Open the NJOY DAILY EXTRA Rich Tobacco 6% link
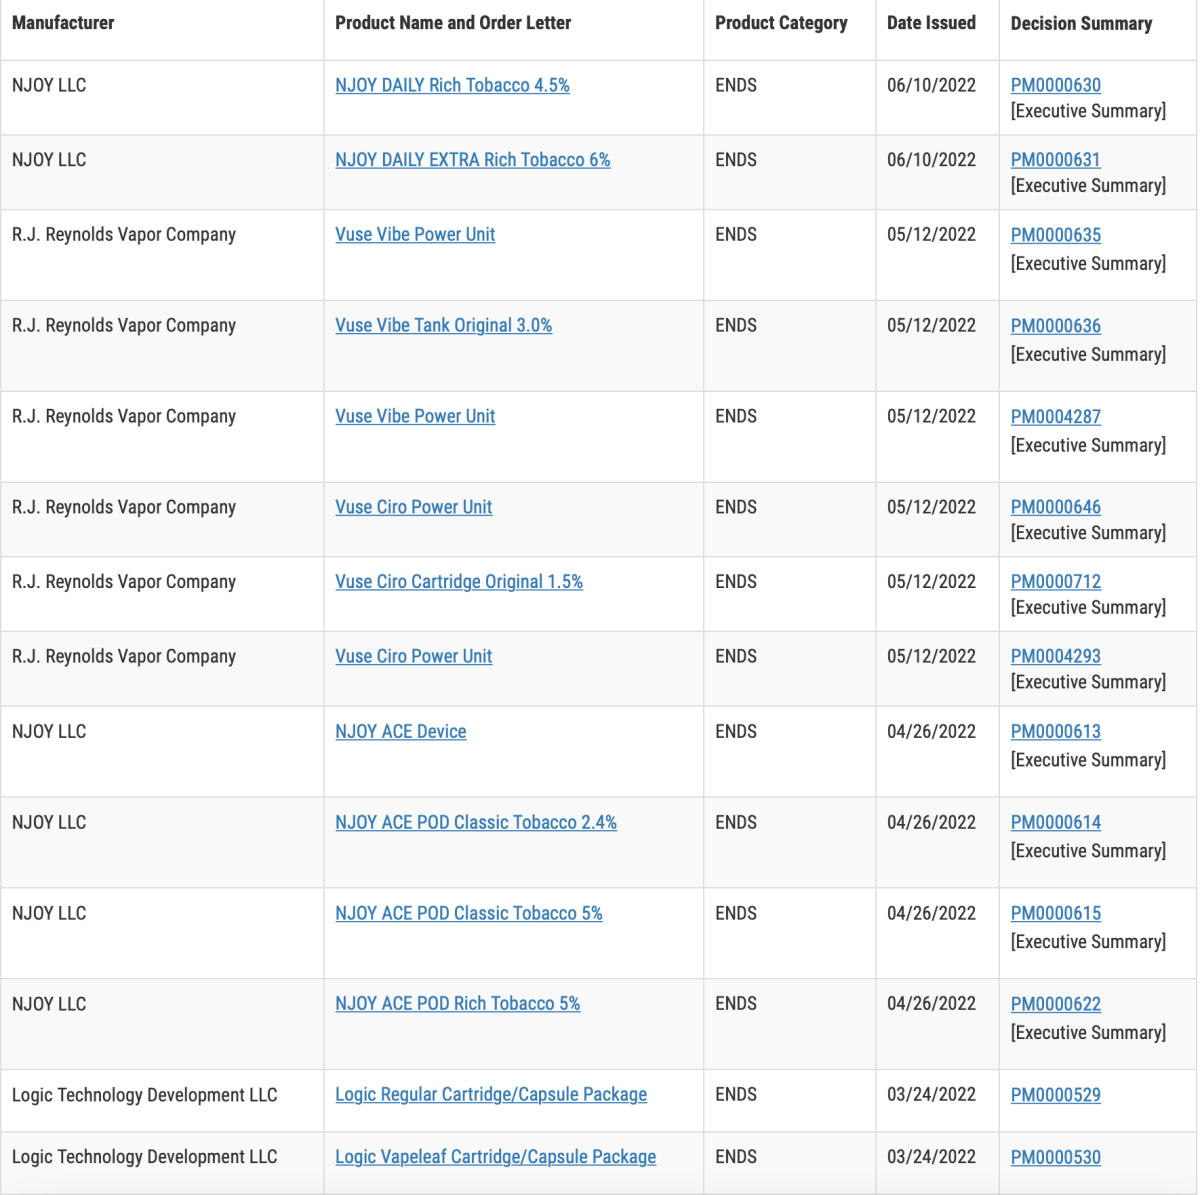The width and height of the screenshot is (1200, 1195). pos(473,160)
